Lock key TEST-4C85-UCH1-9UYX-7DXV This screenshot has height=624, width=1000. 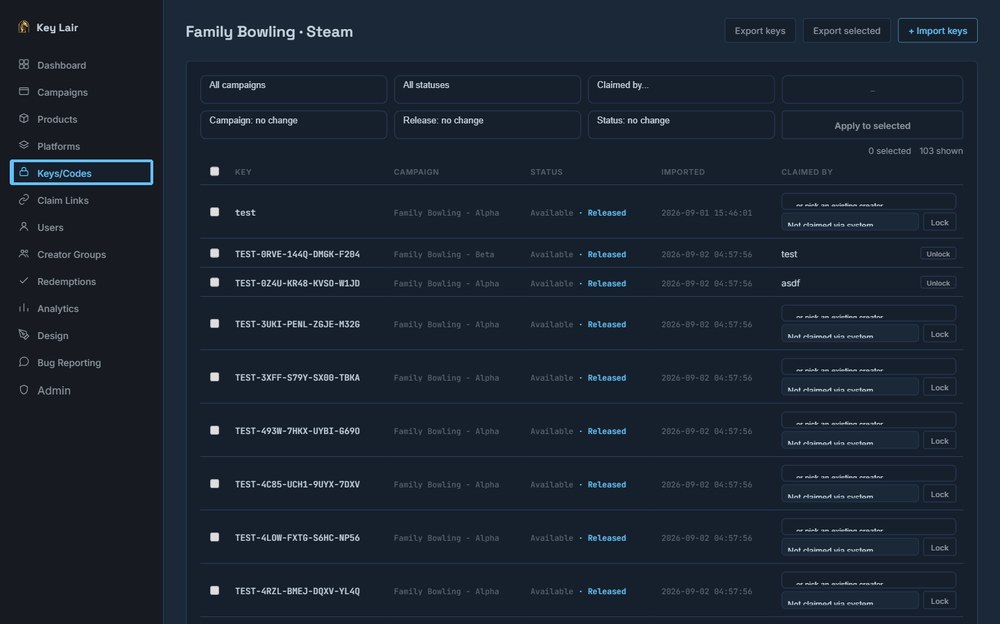click(x=939, y=494)
